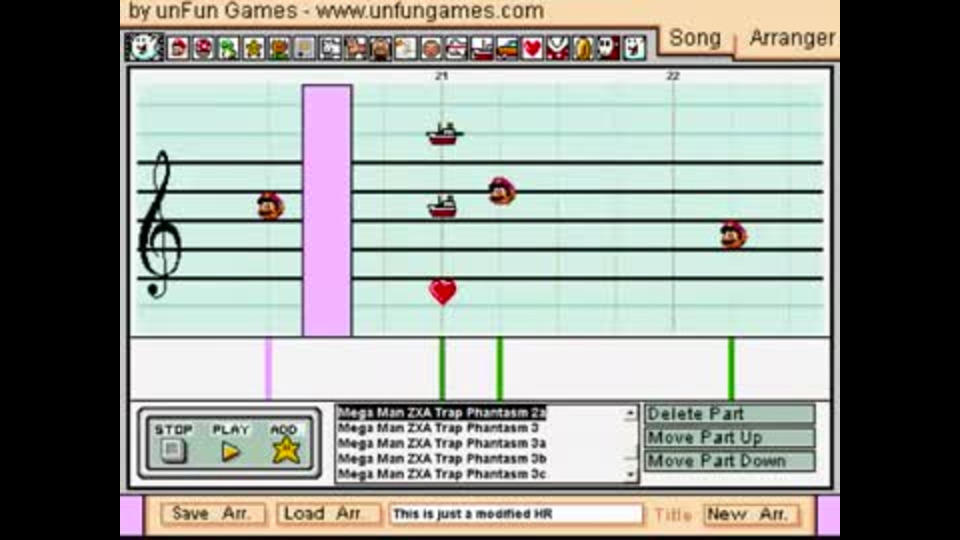Select the Fire Flower instrument icon
Image resolution: width=960 pixels, height=540 pixels.
[279, 48]
